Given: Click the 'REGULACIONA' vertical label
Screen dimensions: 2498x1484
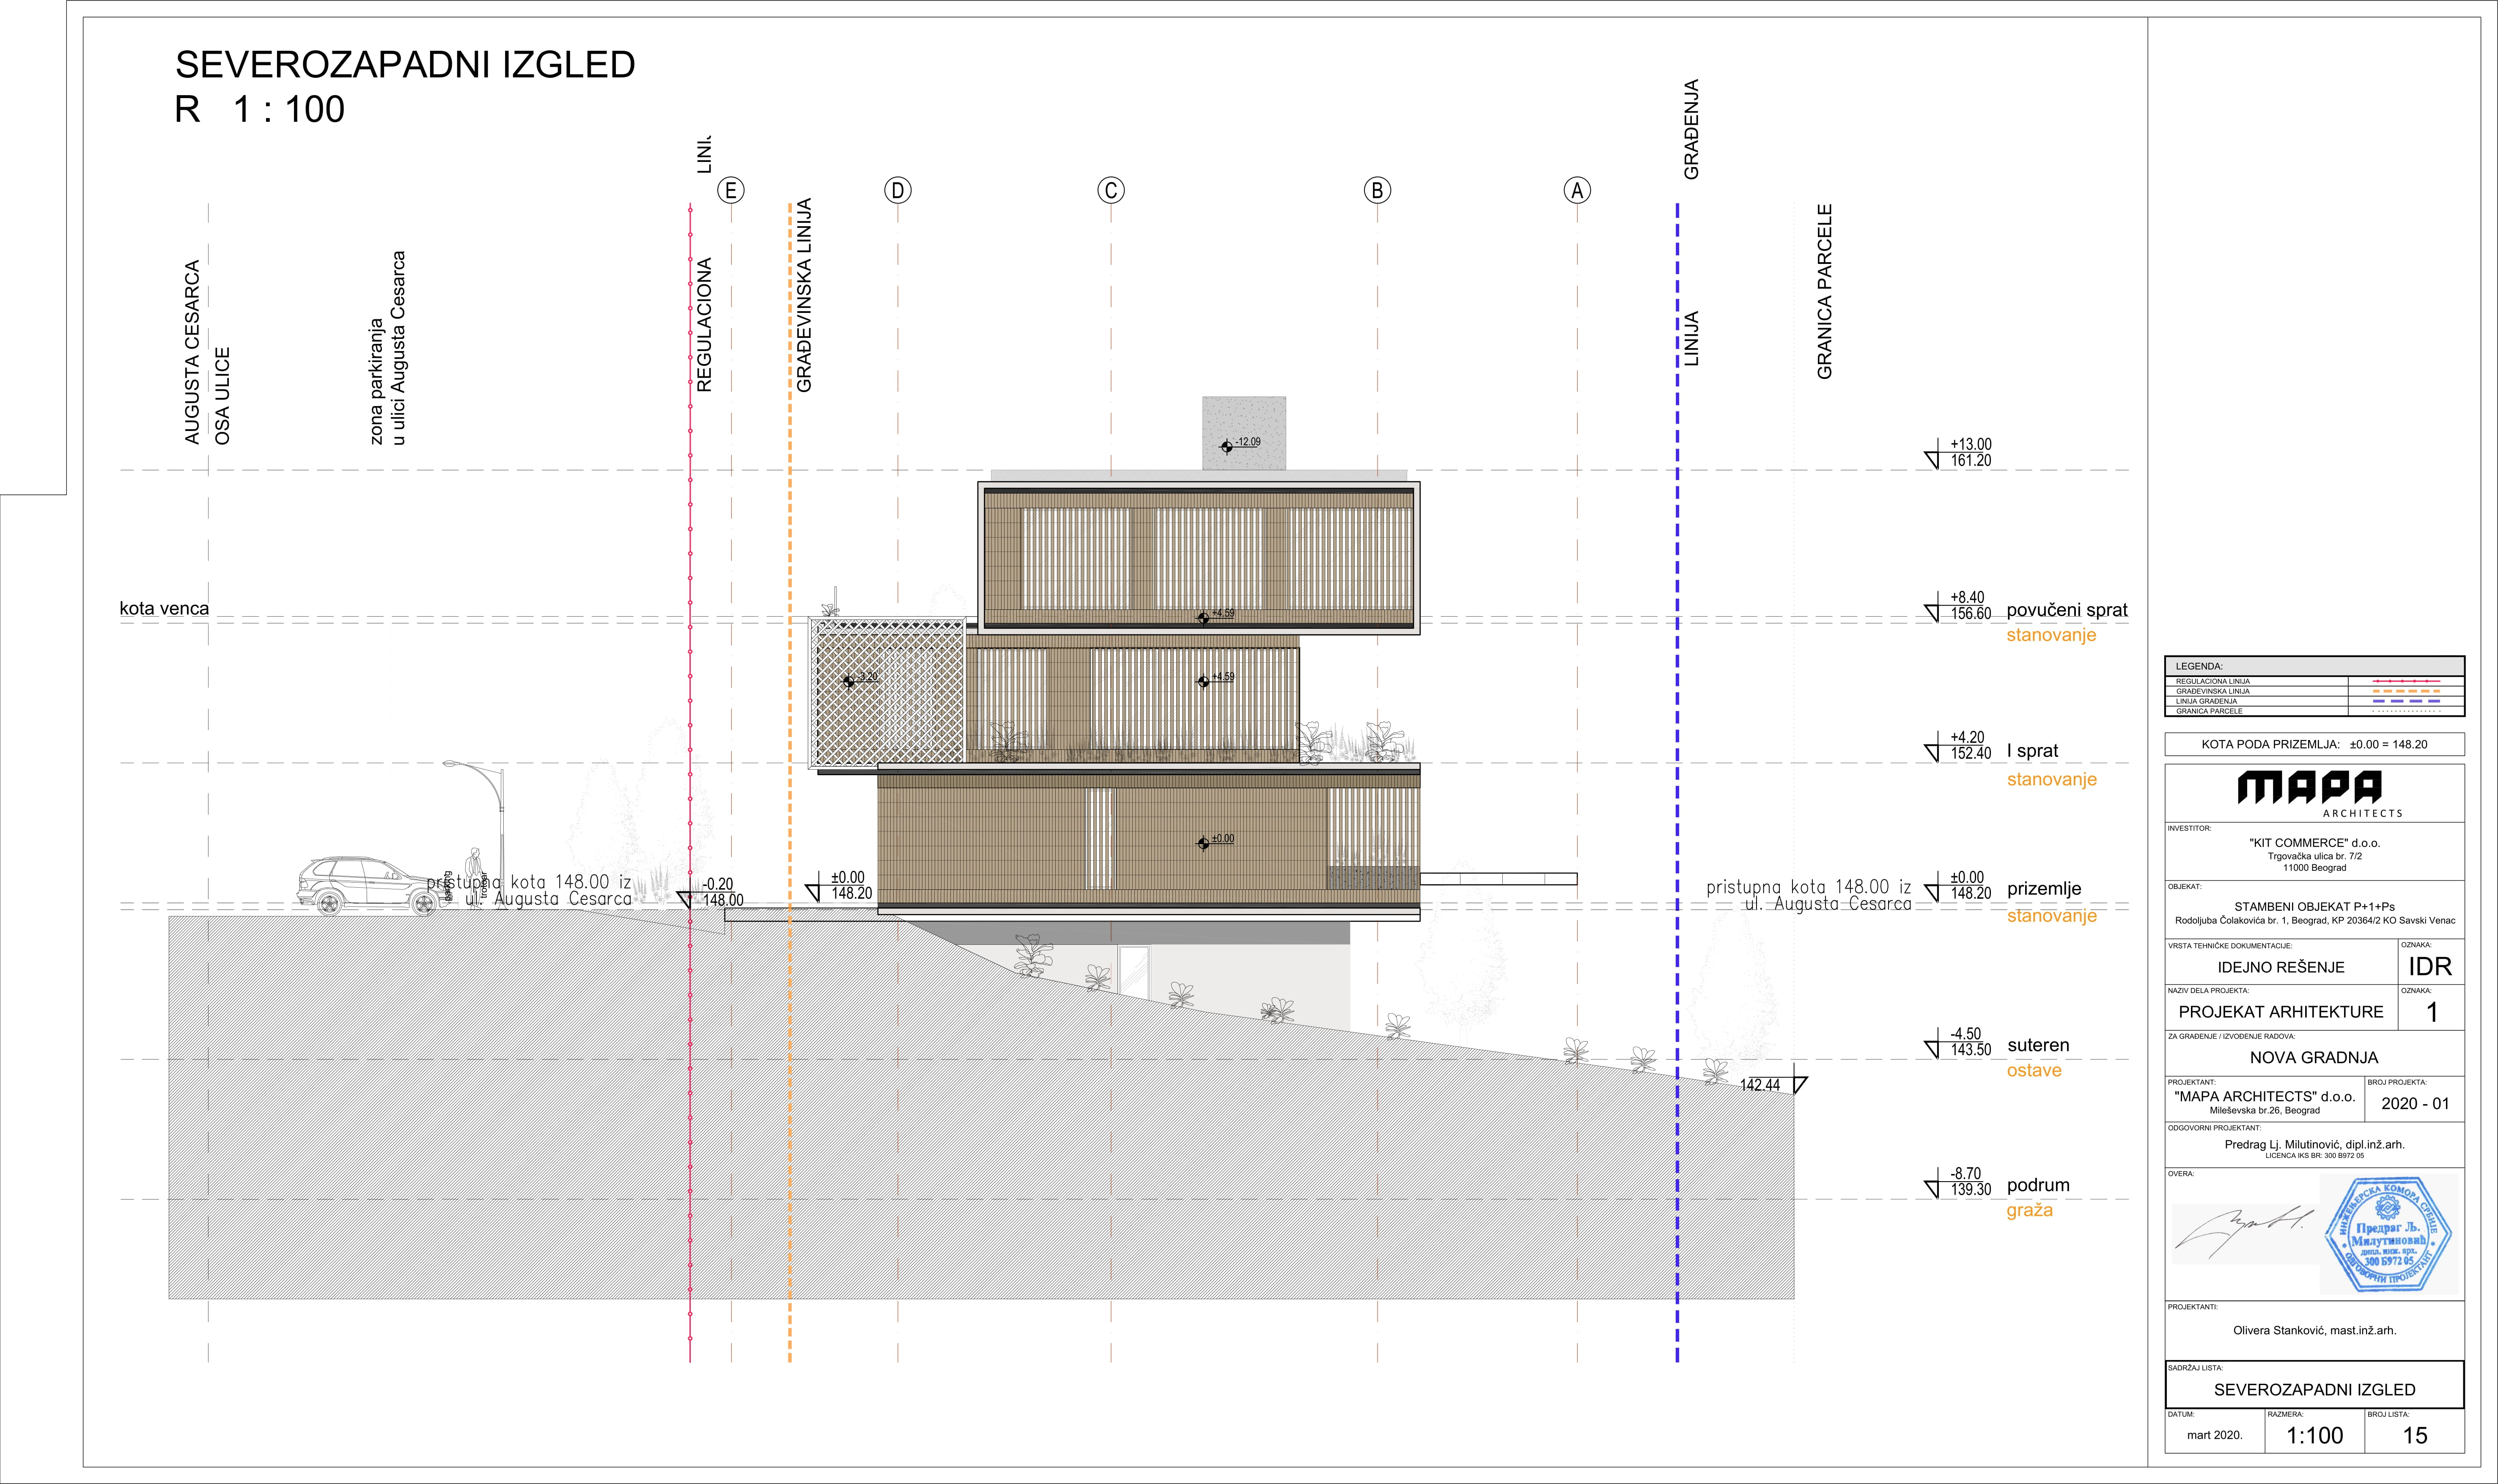Looking at the screenshot, I should [704, 324].
